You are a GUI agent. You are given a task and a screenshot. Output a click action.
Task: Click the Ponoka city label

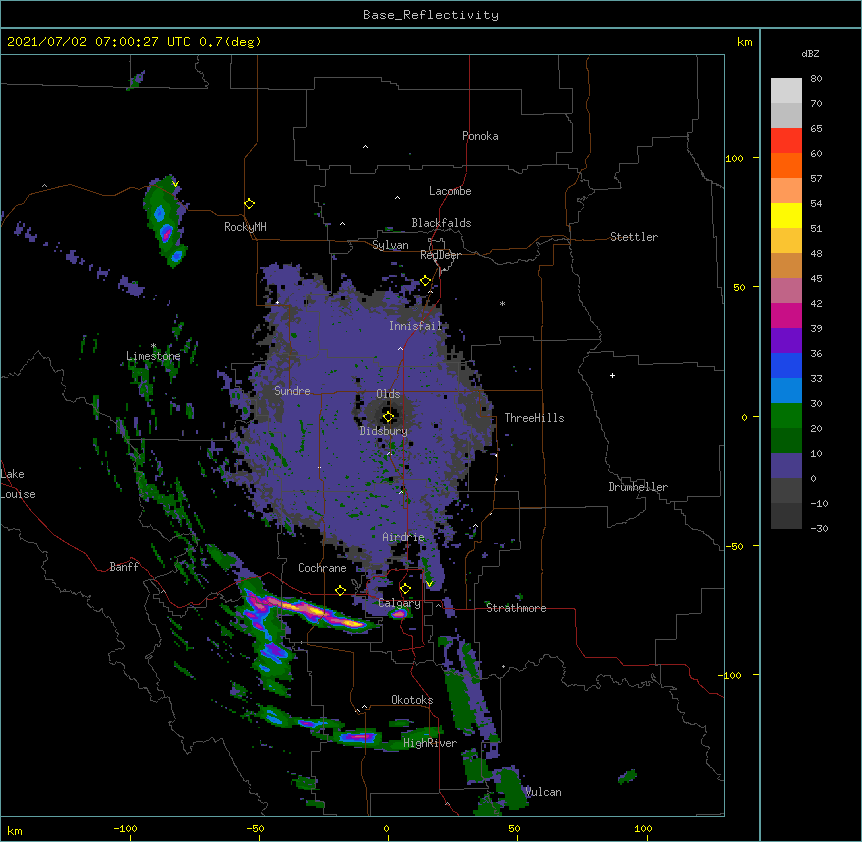[x=480, y=136]
